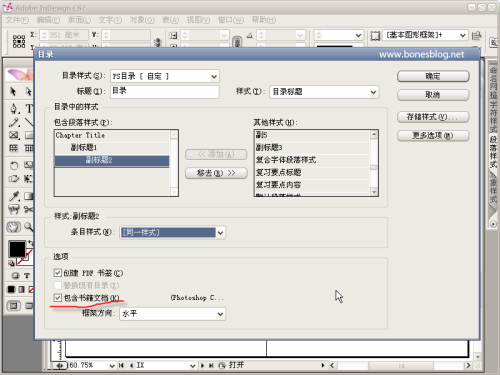Click the swap fill and stroke arrow
Screen dimensions: 500x375
pyautogui.click(x=30, y=242)
